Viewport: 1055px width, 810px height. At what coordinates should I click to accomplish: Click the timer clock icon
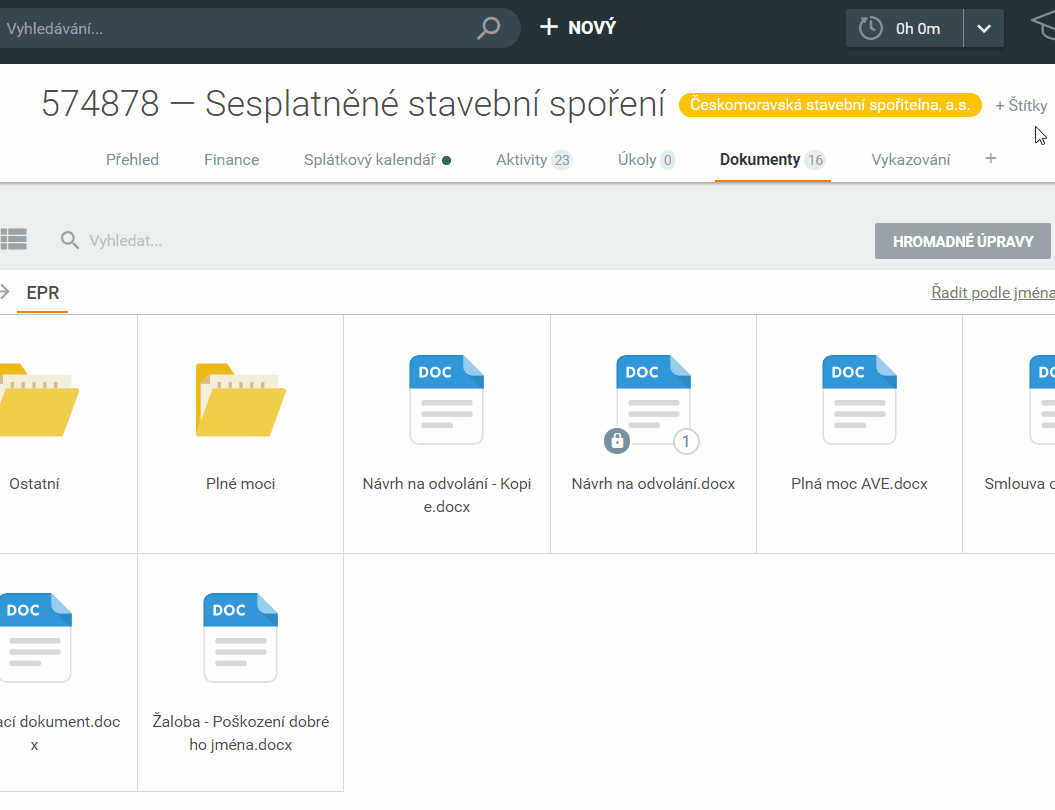[x=871, y=28]
